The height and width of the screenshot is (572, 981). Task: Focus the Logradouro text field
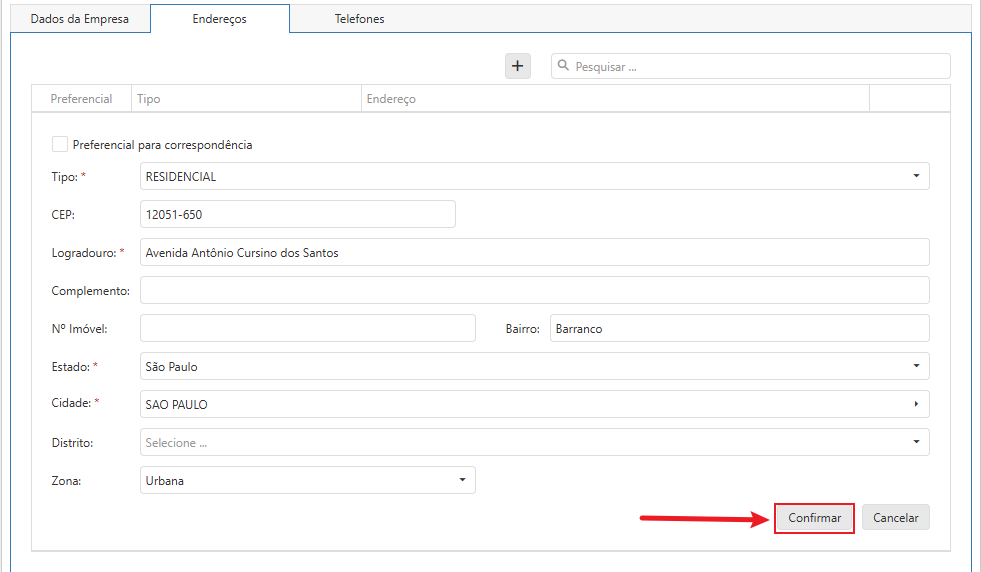tap(535, 252)
